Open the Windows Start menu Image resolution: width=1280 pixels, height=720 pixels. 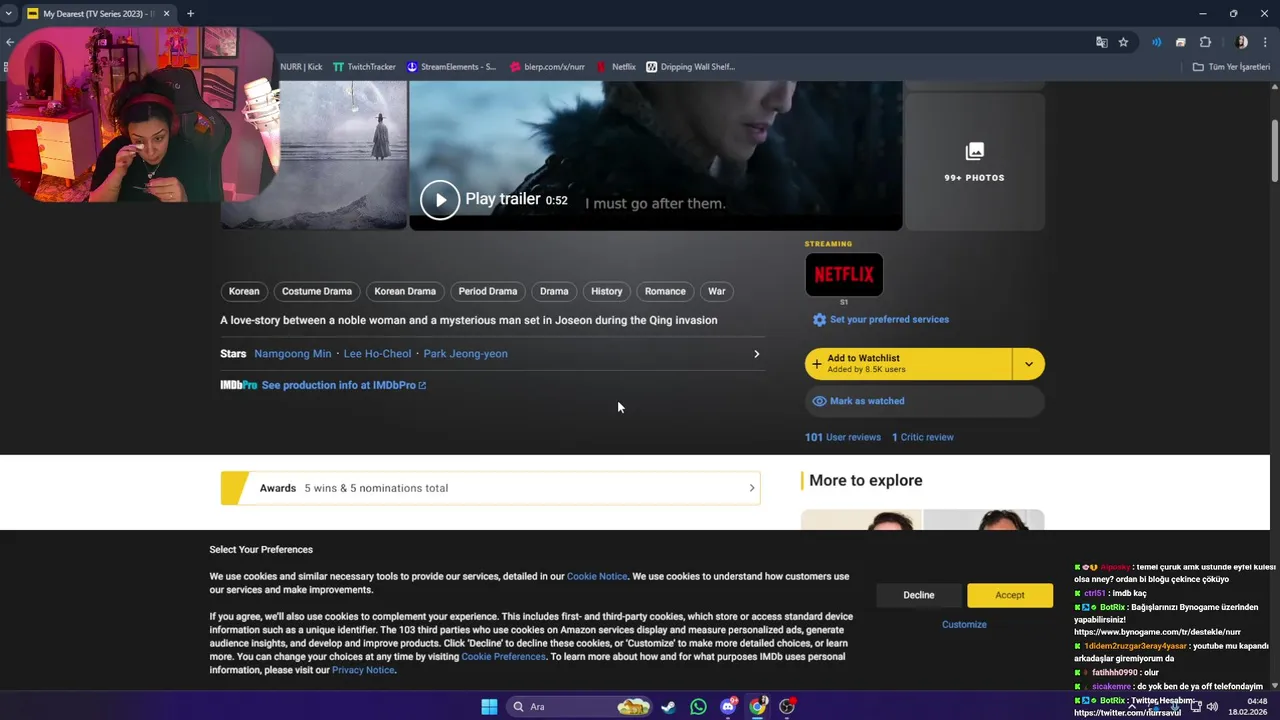489,707
